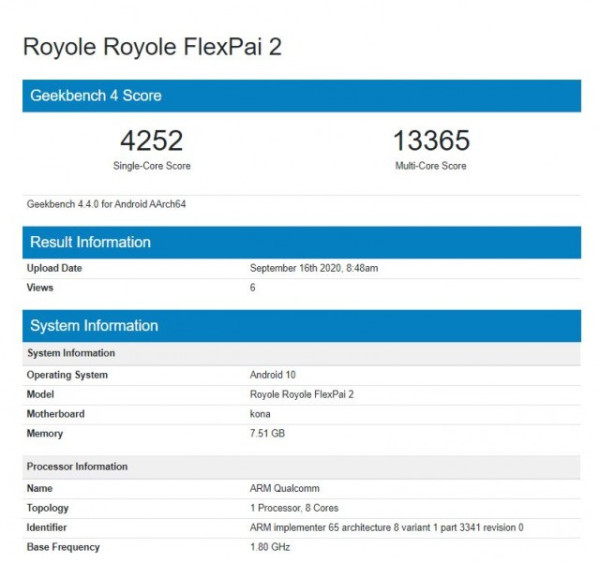Click the Identifier label

click(47, 527)
